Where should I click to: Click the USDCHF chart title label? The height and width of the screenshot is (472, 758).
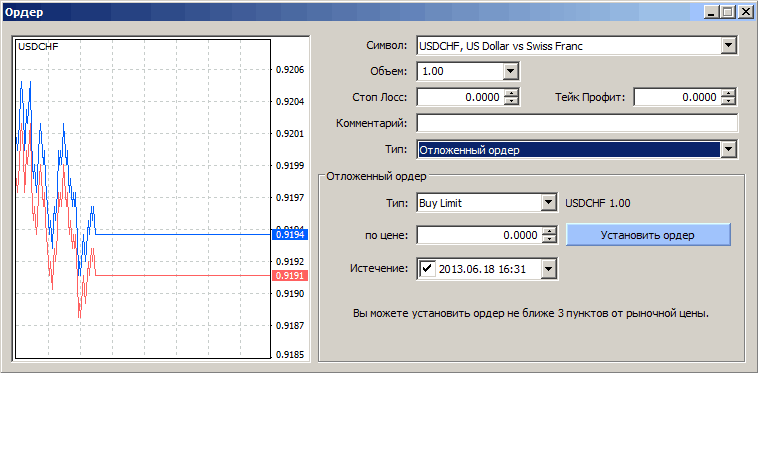coord(38,47)
